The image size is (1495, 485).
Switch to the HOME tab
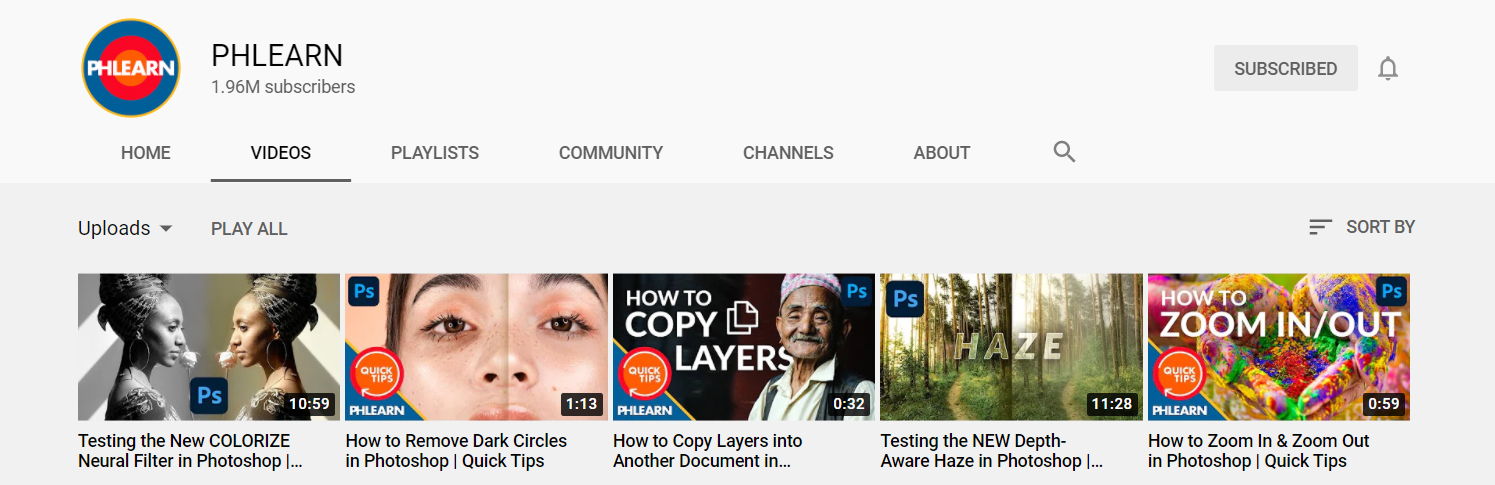(x=146, y=153)
